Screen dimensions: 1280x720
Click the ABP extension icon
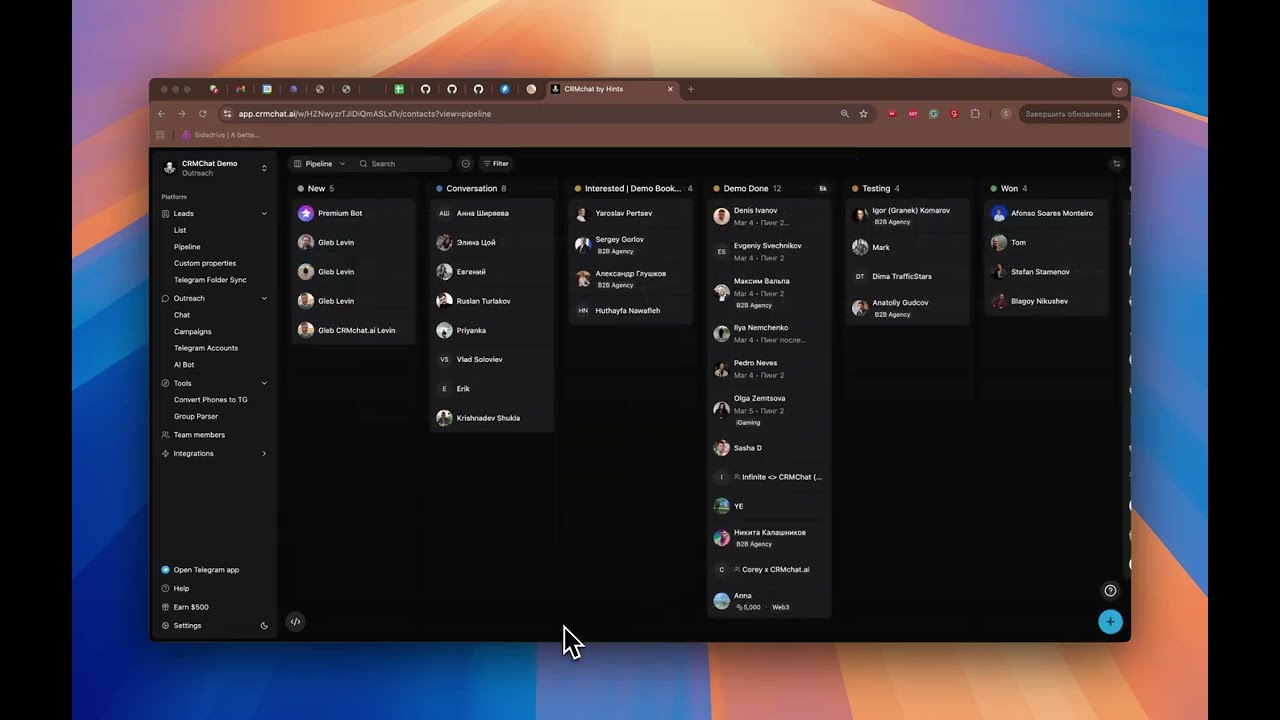coord(913,114)
